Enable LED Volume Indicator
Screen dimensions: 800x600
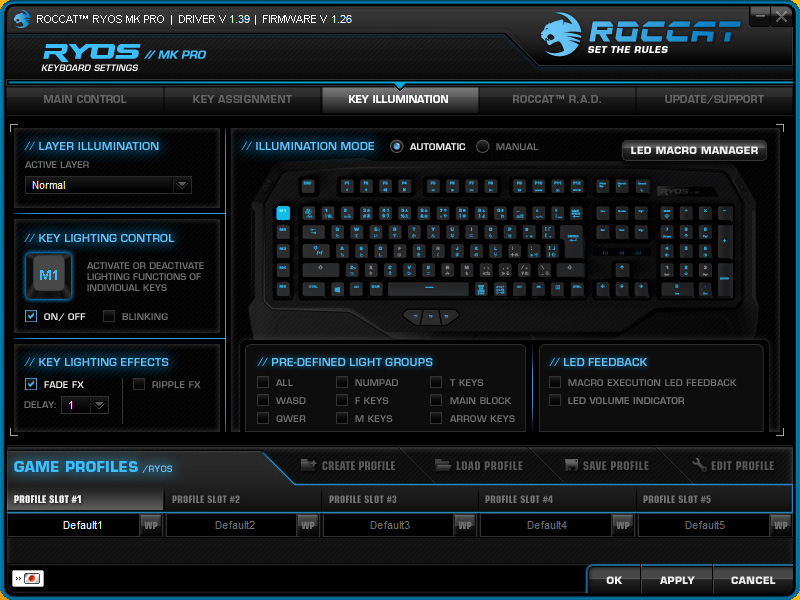tap(555, 400)
